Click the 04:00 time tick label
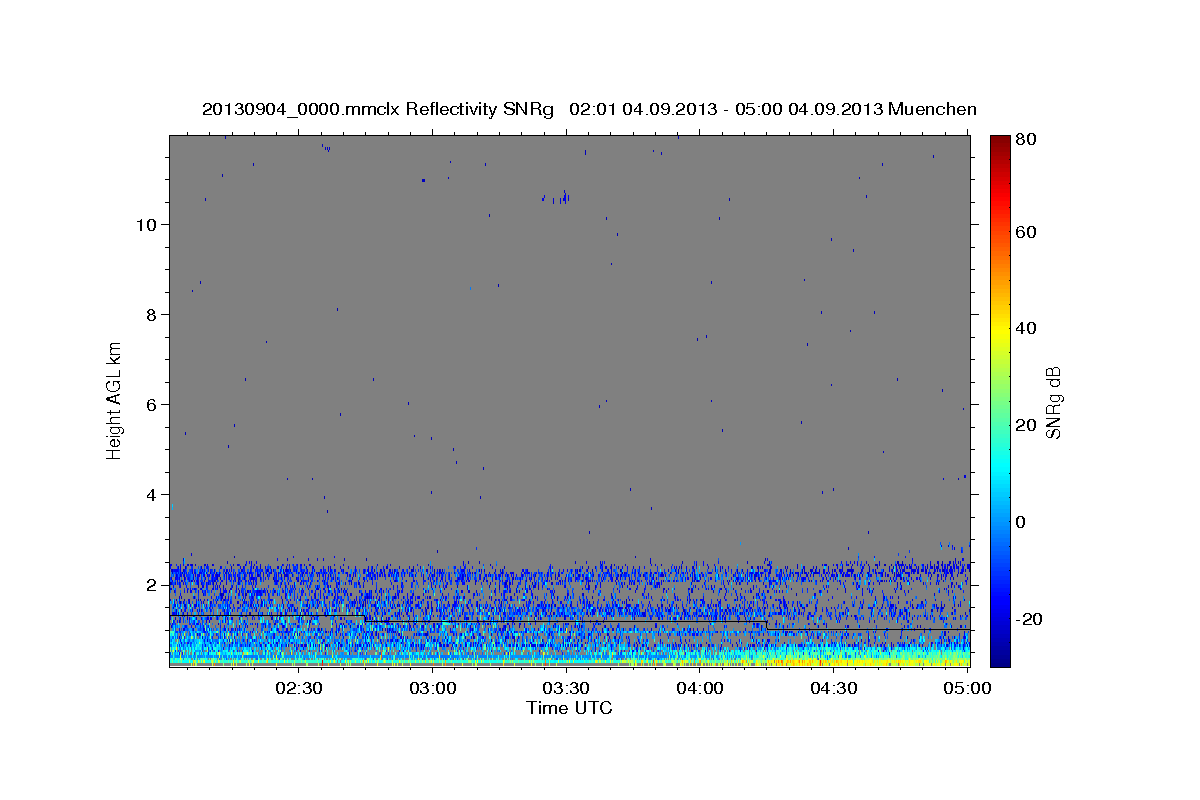The height and width of the screenshot is (800, 1200). (x=700, y=688)
